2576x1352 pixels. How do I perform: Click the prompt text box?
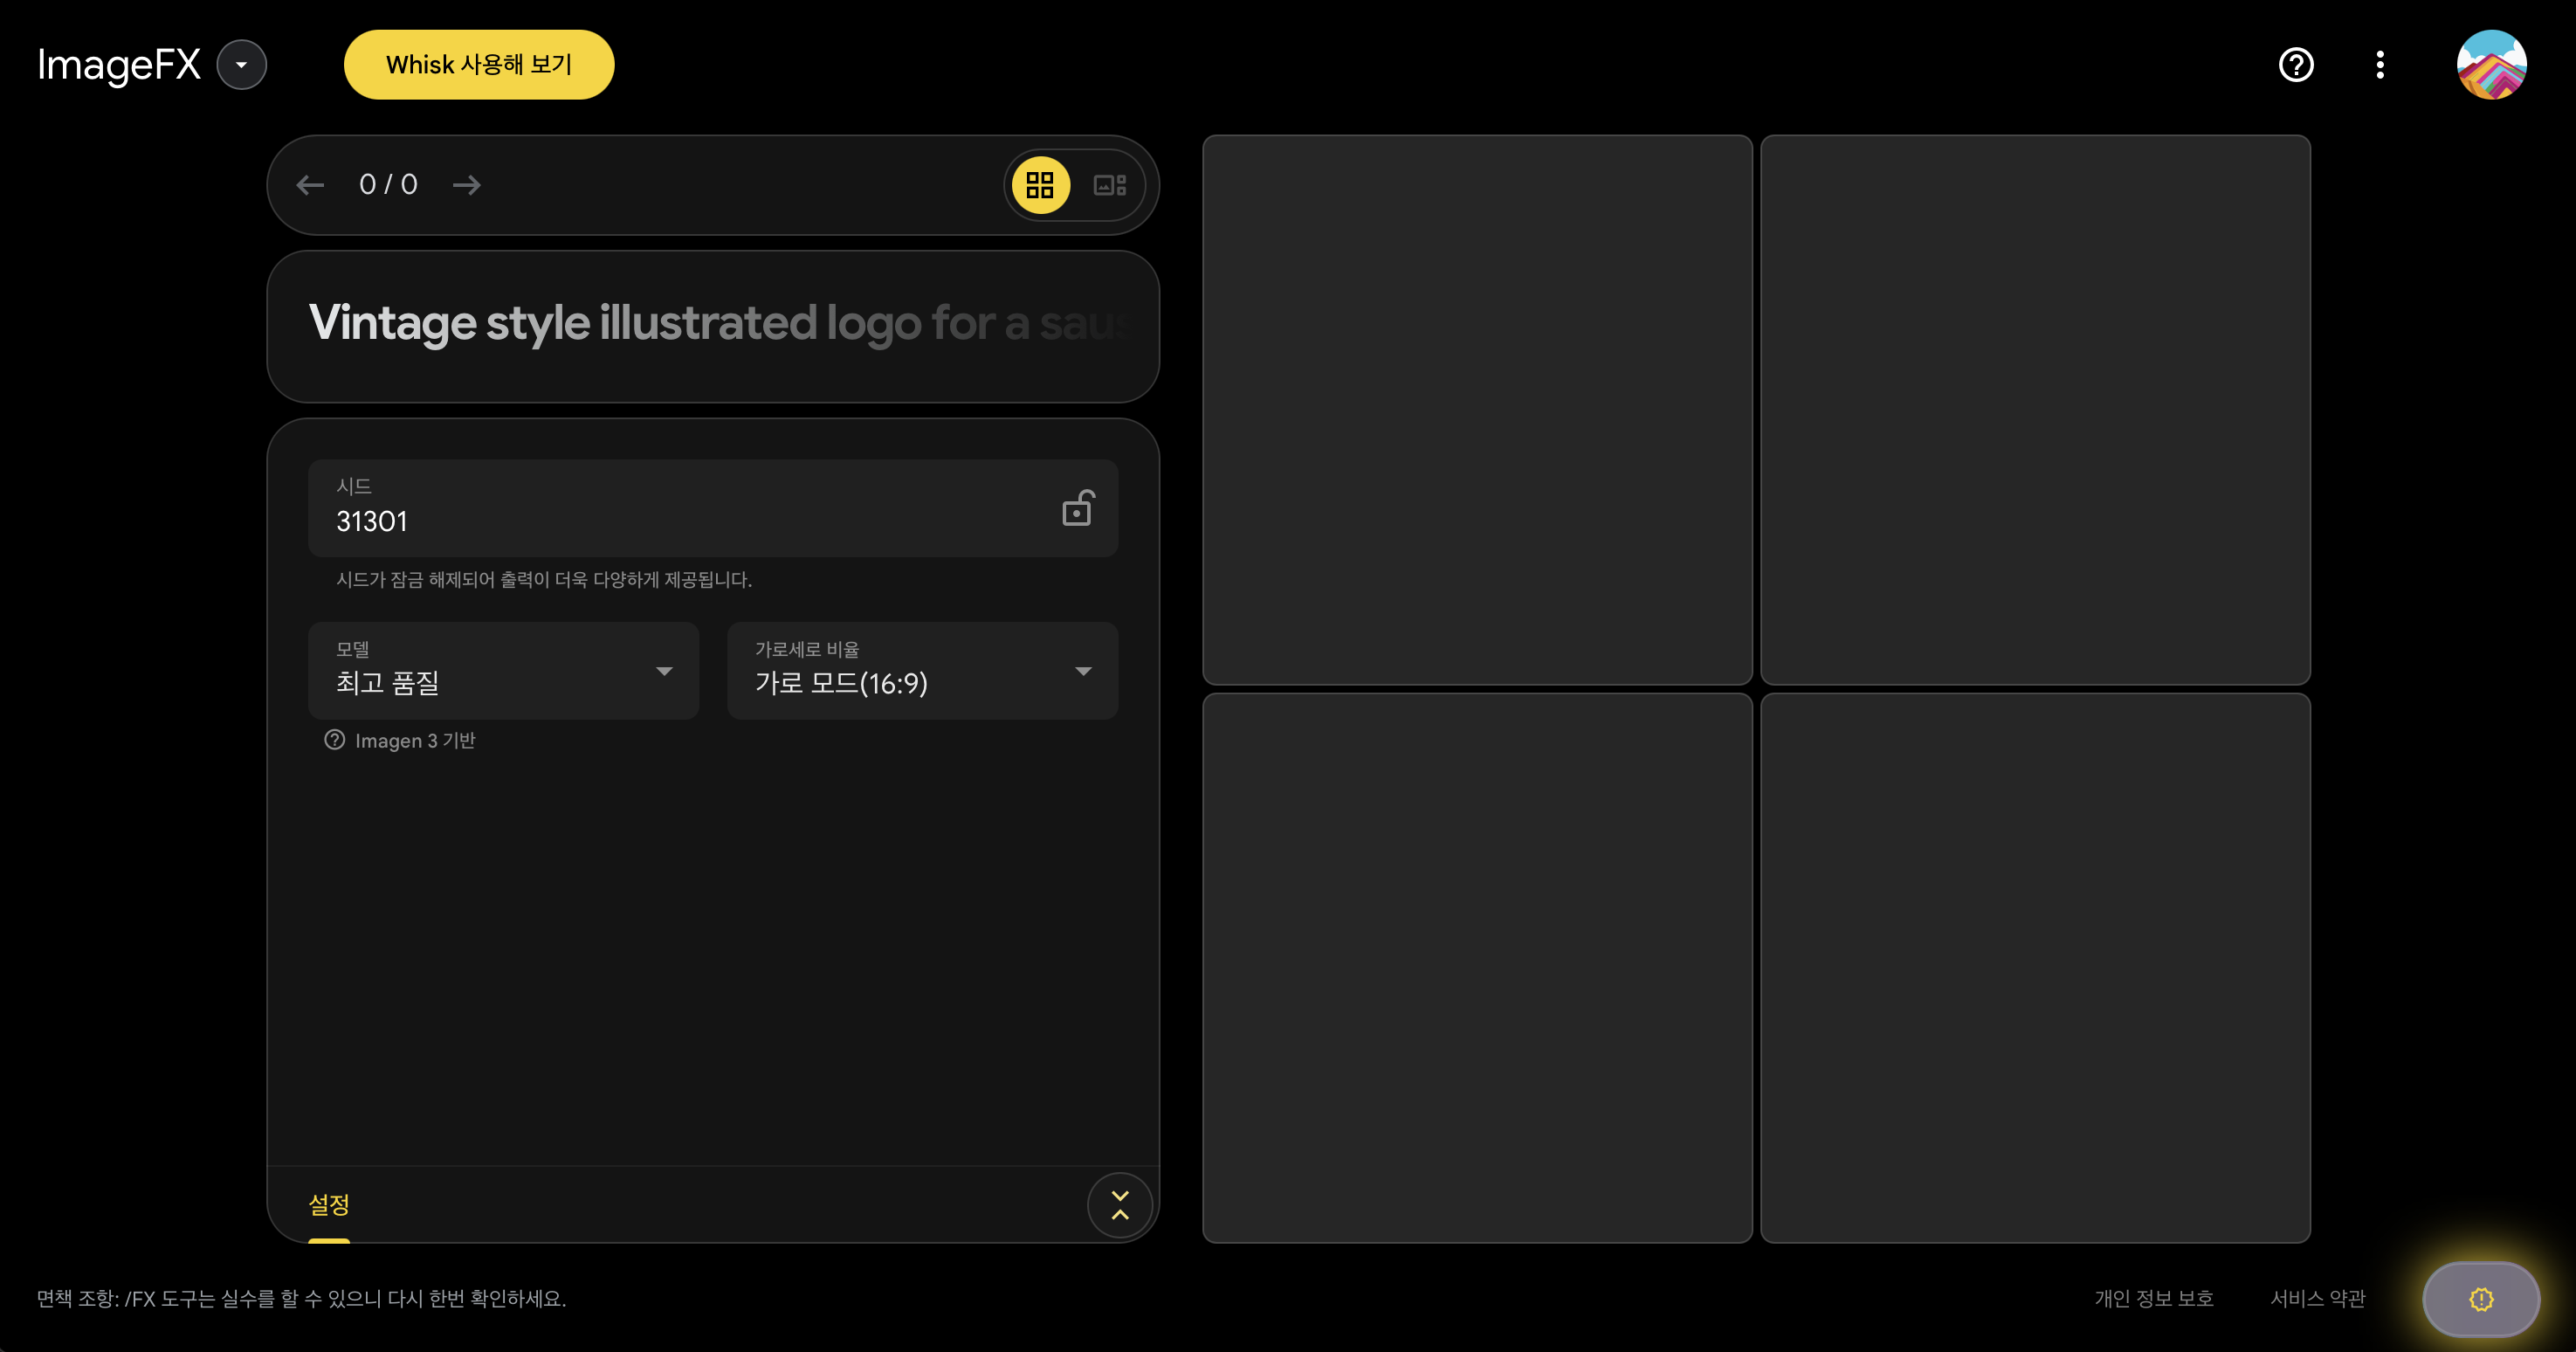pyautogui.click(x=712, y=325)
